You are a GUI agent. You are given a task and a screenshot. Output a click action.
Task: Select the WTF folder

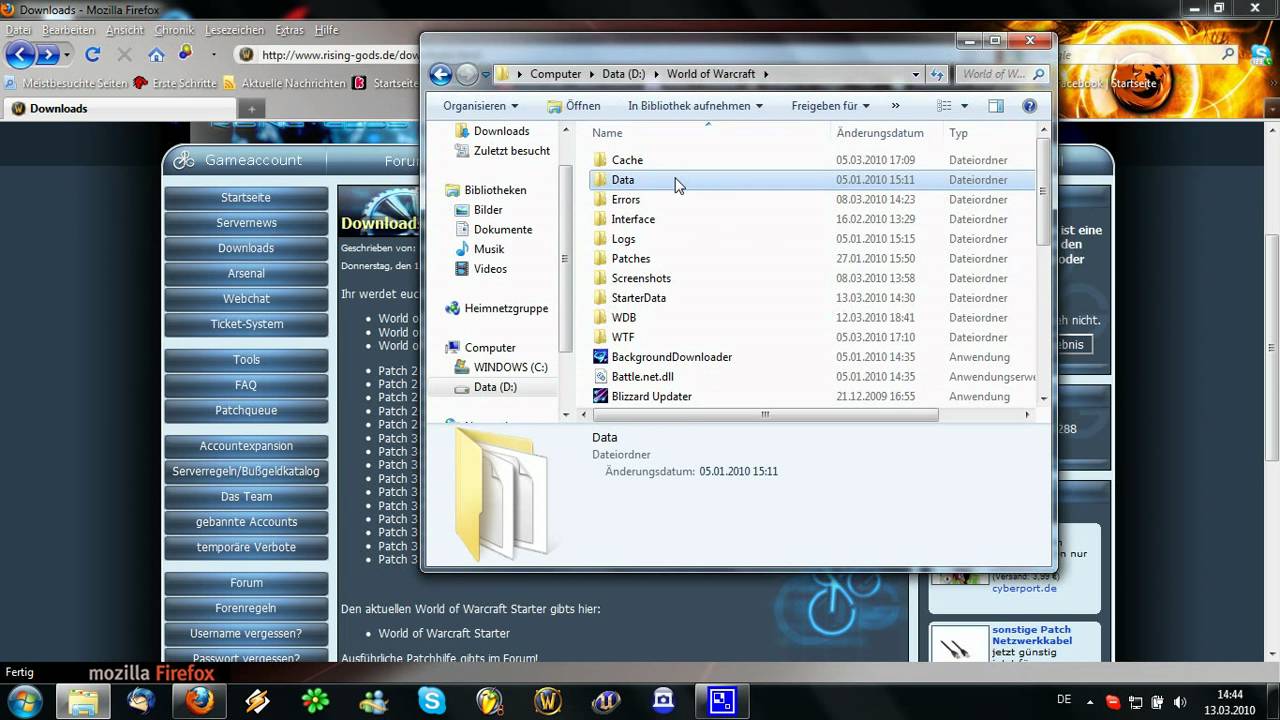pyautogui.click(x=623, y=337)
